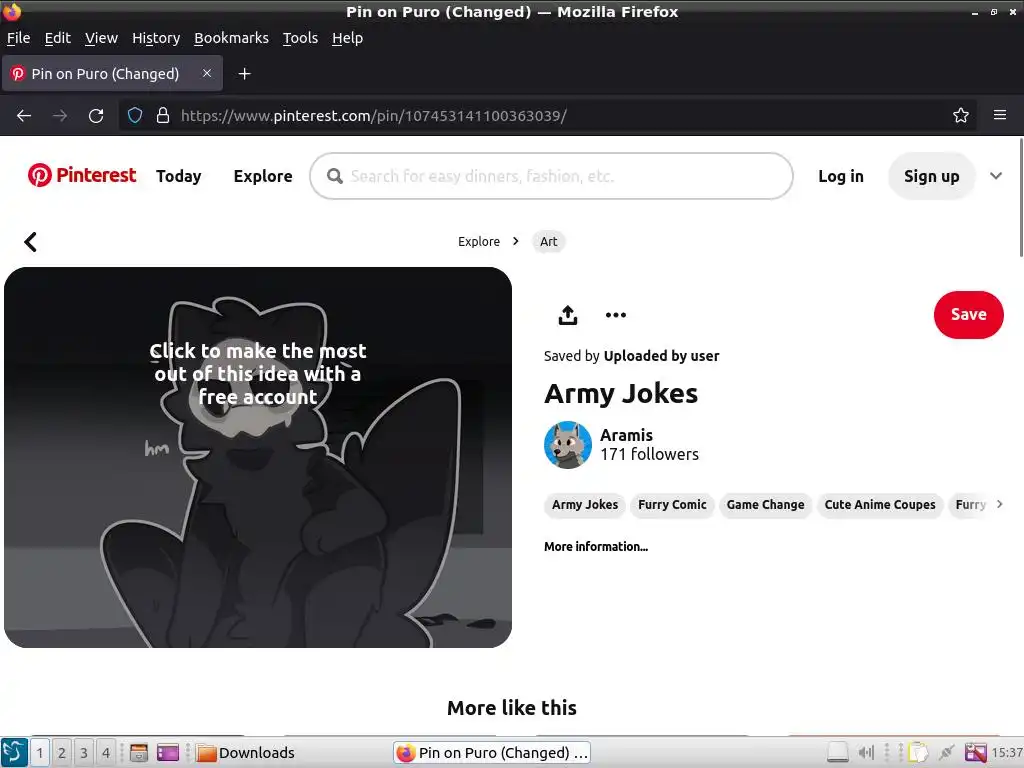The image size is (1024, 768).
Task: Click the removable drive tray icon
Action: [837, 753]
